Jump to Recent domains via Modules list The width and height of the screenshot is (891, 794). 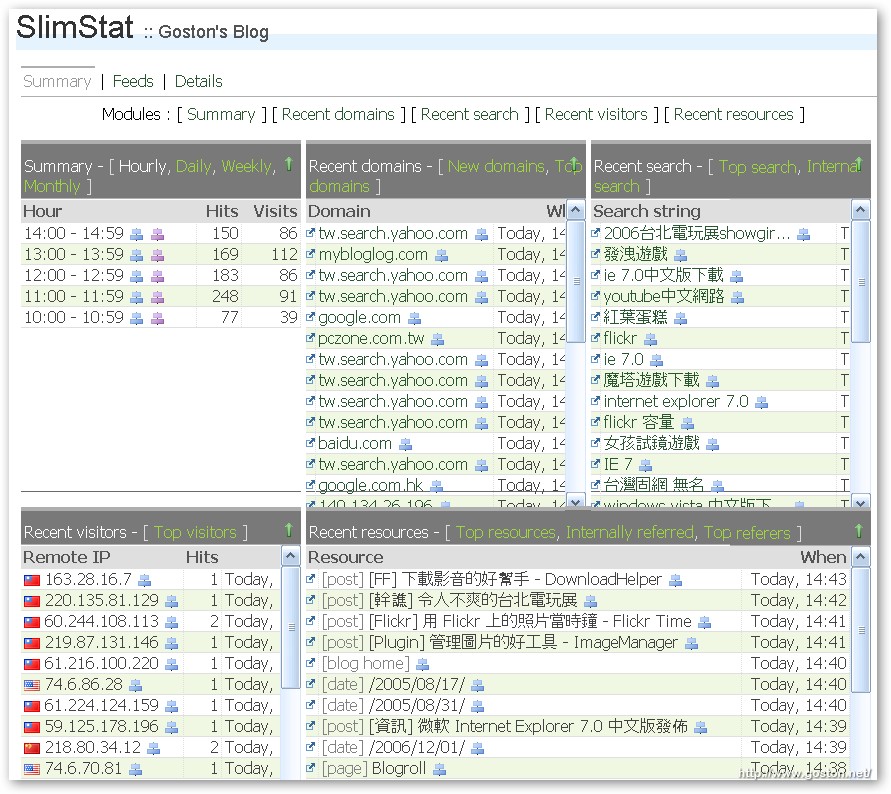[338, 114]
